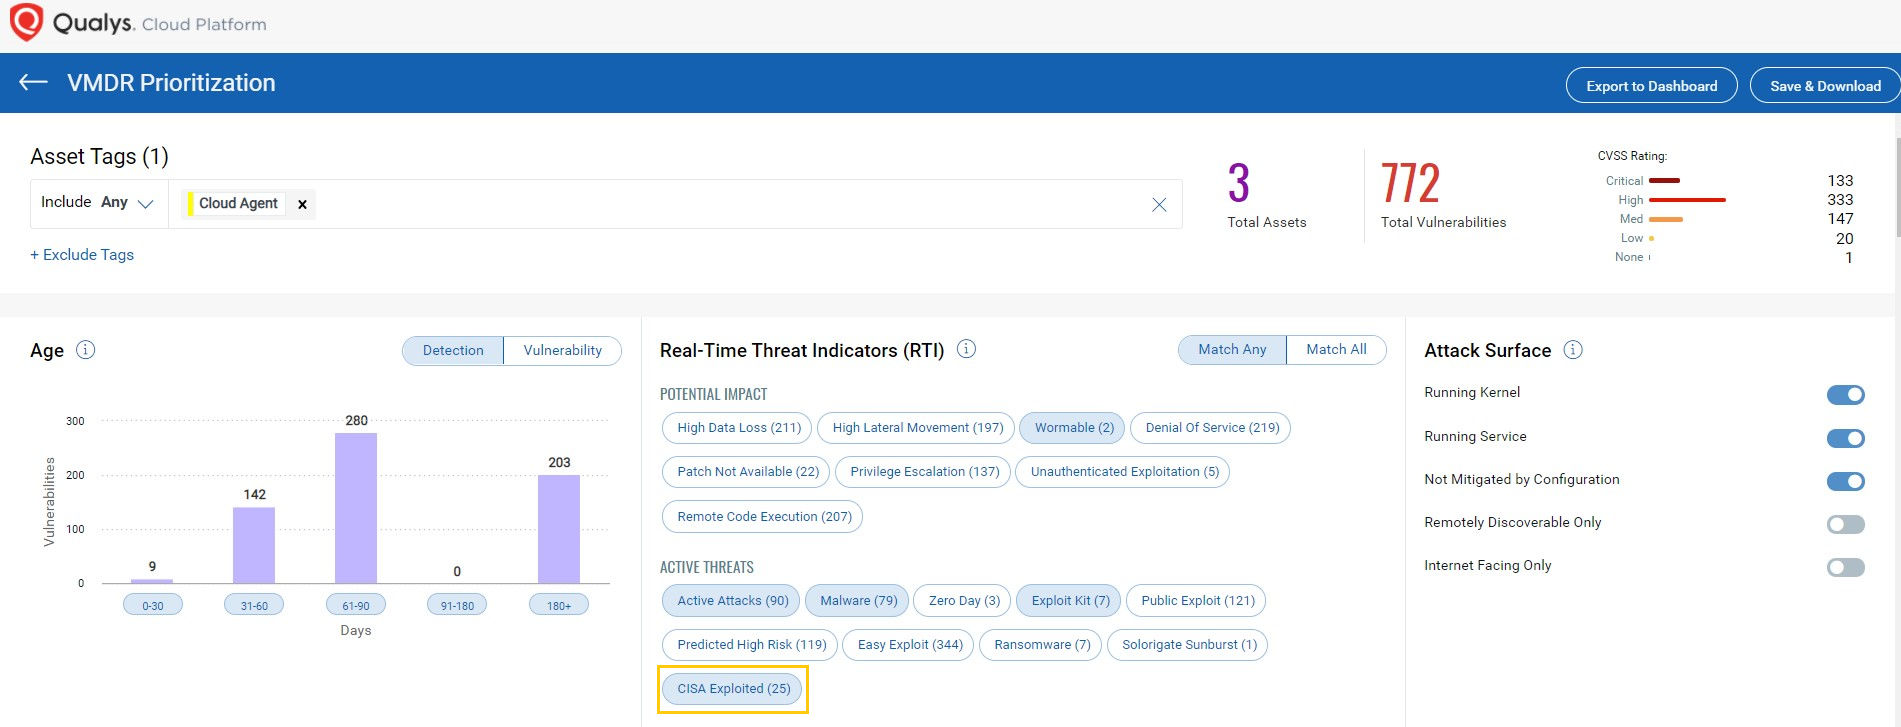Click the Med CVSS rating bar
This screenshot has height=727, width=1901.
[x=1666, y=219]
